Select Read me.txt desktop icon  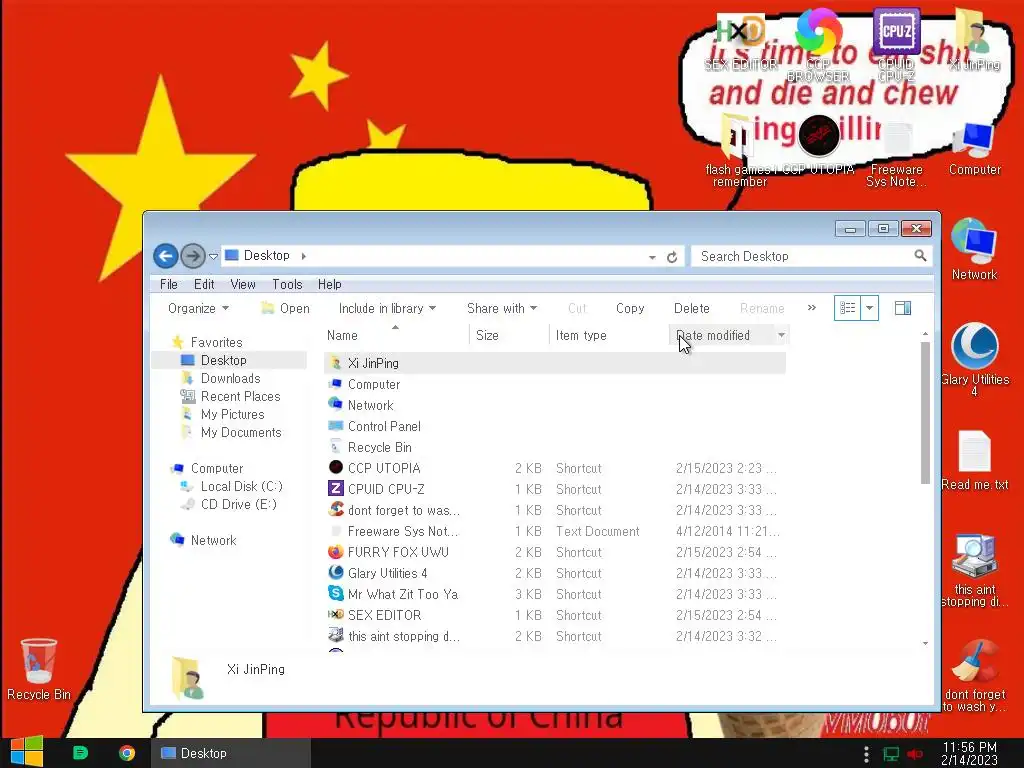pos(974,460)
